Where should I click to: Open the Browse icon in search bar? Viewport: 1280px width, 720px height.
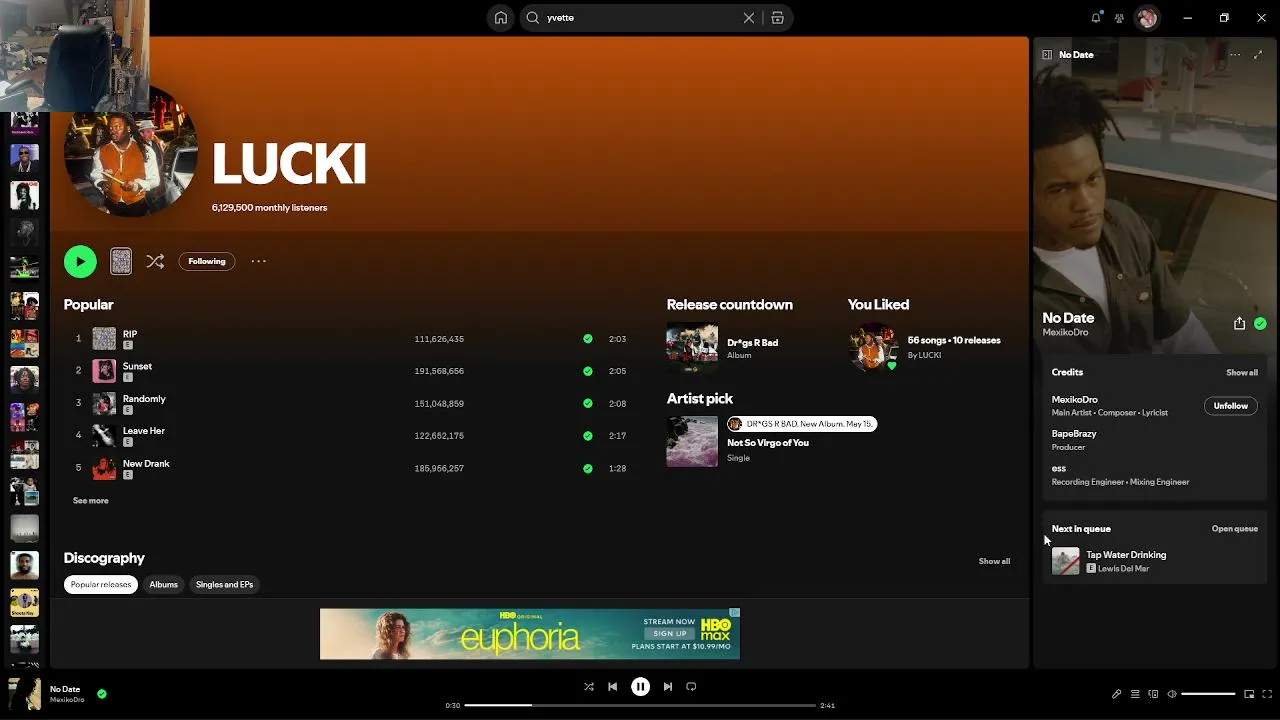[777, 18]
